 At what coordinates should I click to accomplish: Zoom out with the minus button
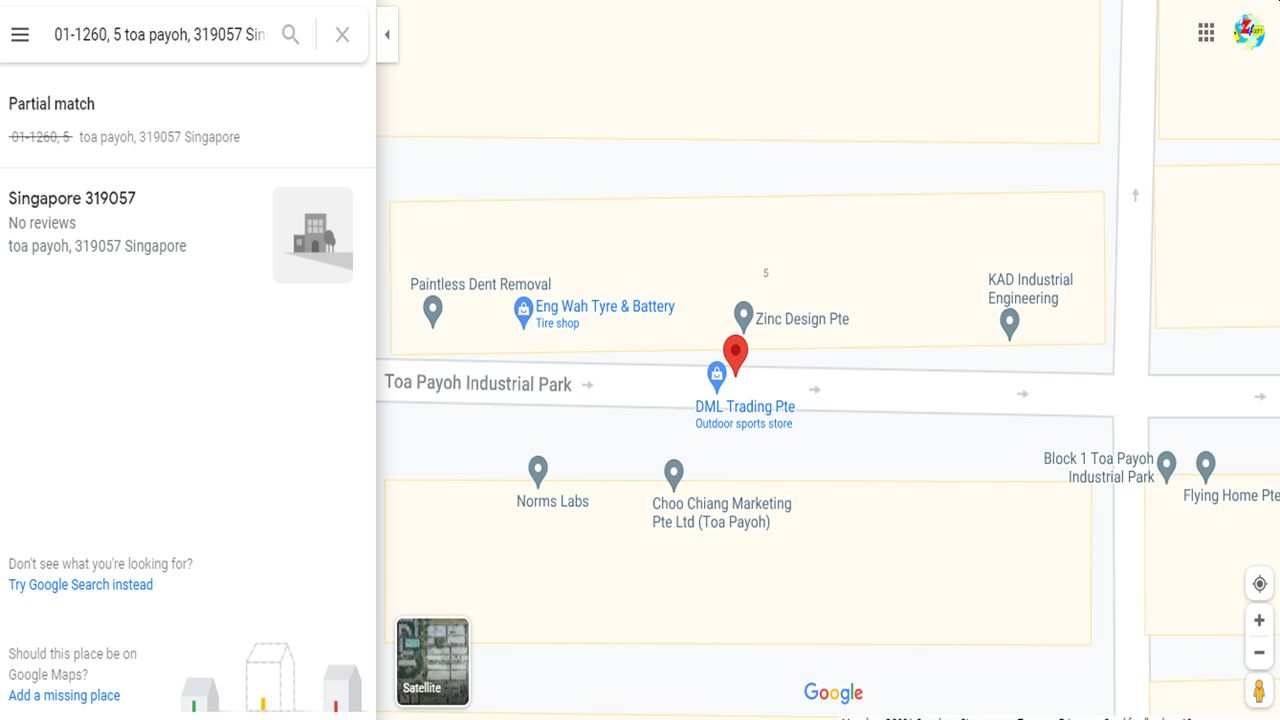[1259, 653]
